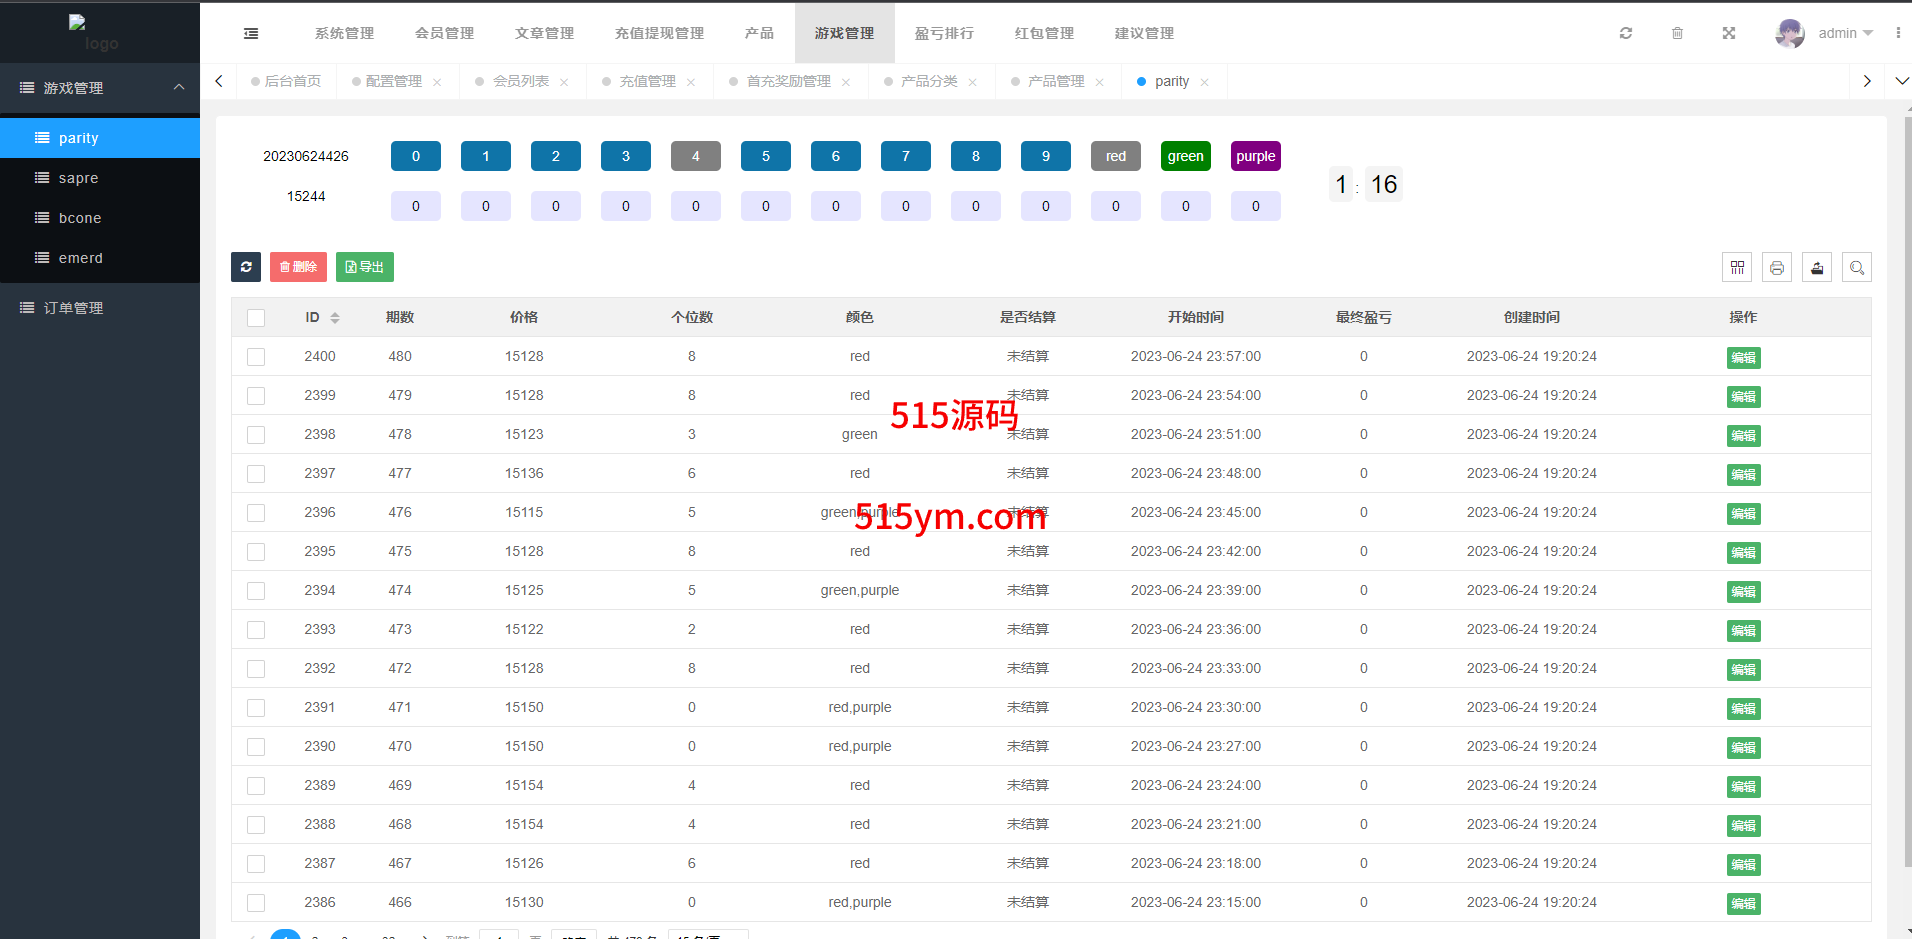
Task: Click the print table icon
Action: click(1777, 267)
